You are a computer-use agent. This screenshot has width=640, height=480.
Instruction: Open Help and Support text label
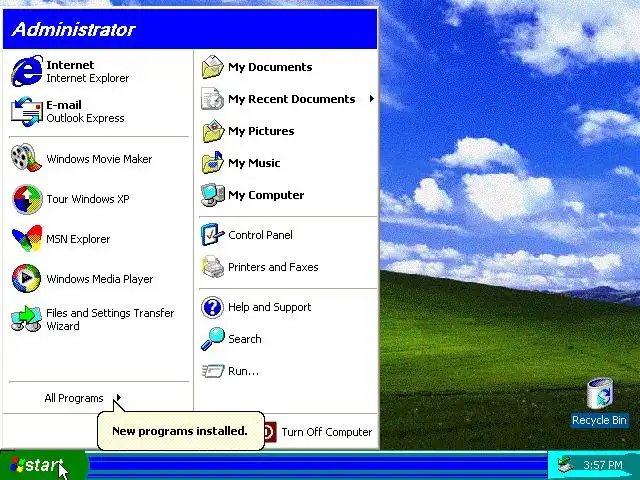[x=270, y=307]
